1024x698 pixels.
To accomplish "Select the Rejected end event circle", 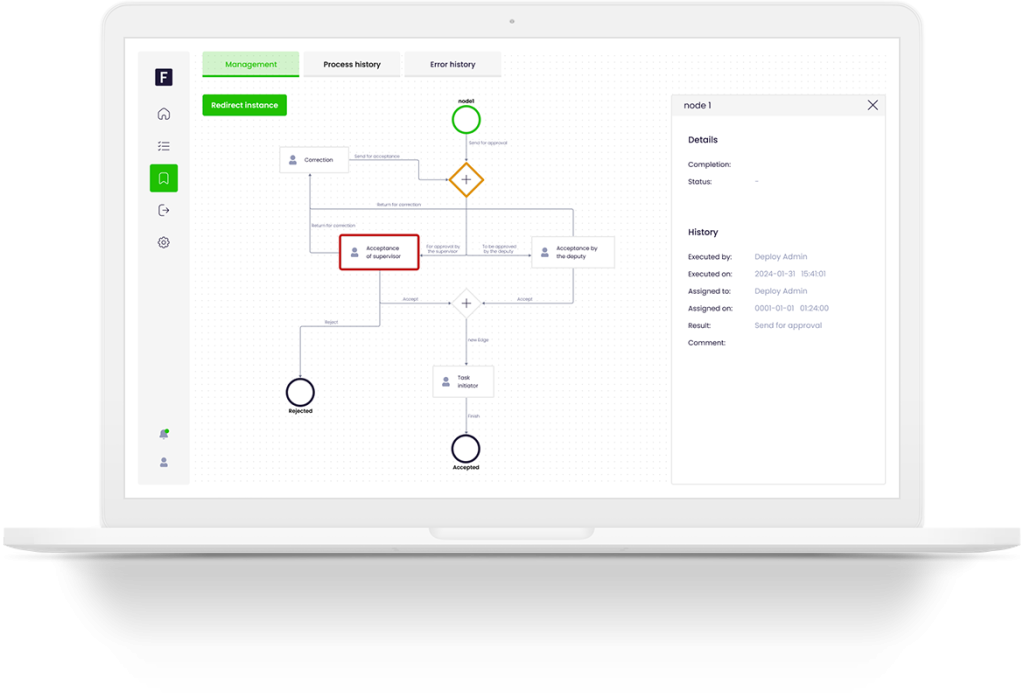I will coord(300,392).
